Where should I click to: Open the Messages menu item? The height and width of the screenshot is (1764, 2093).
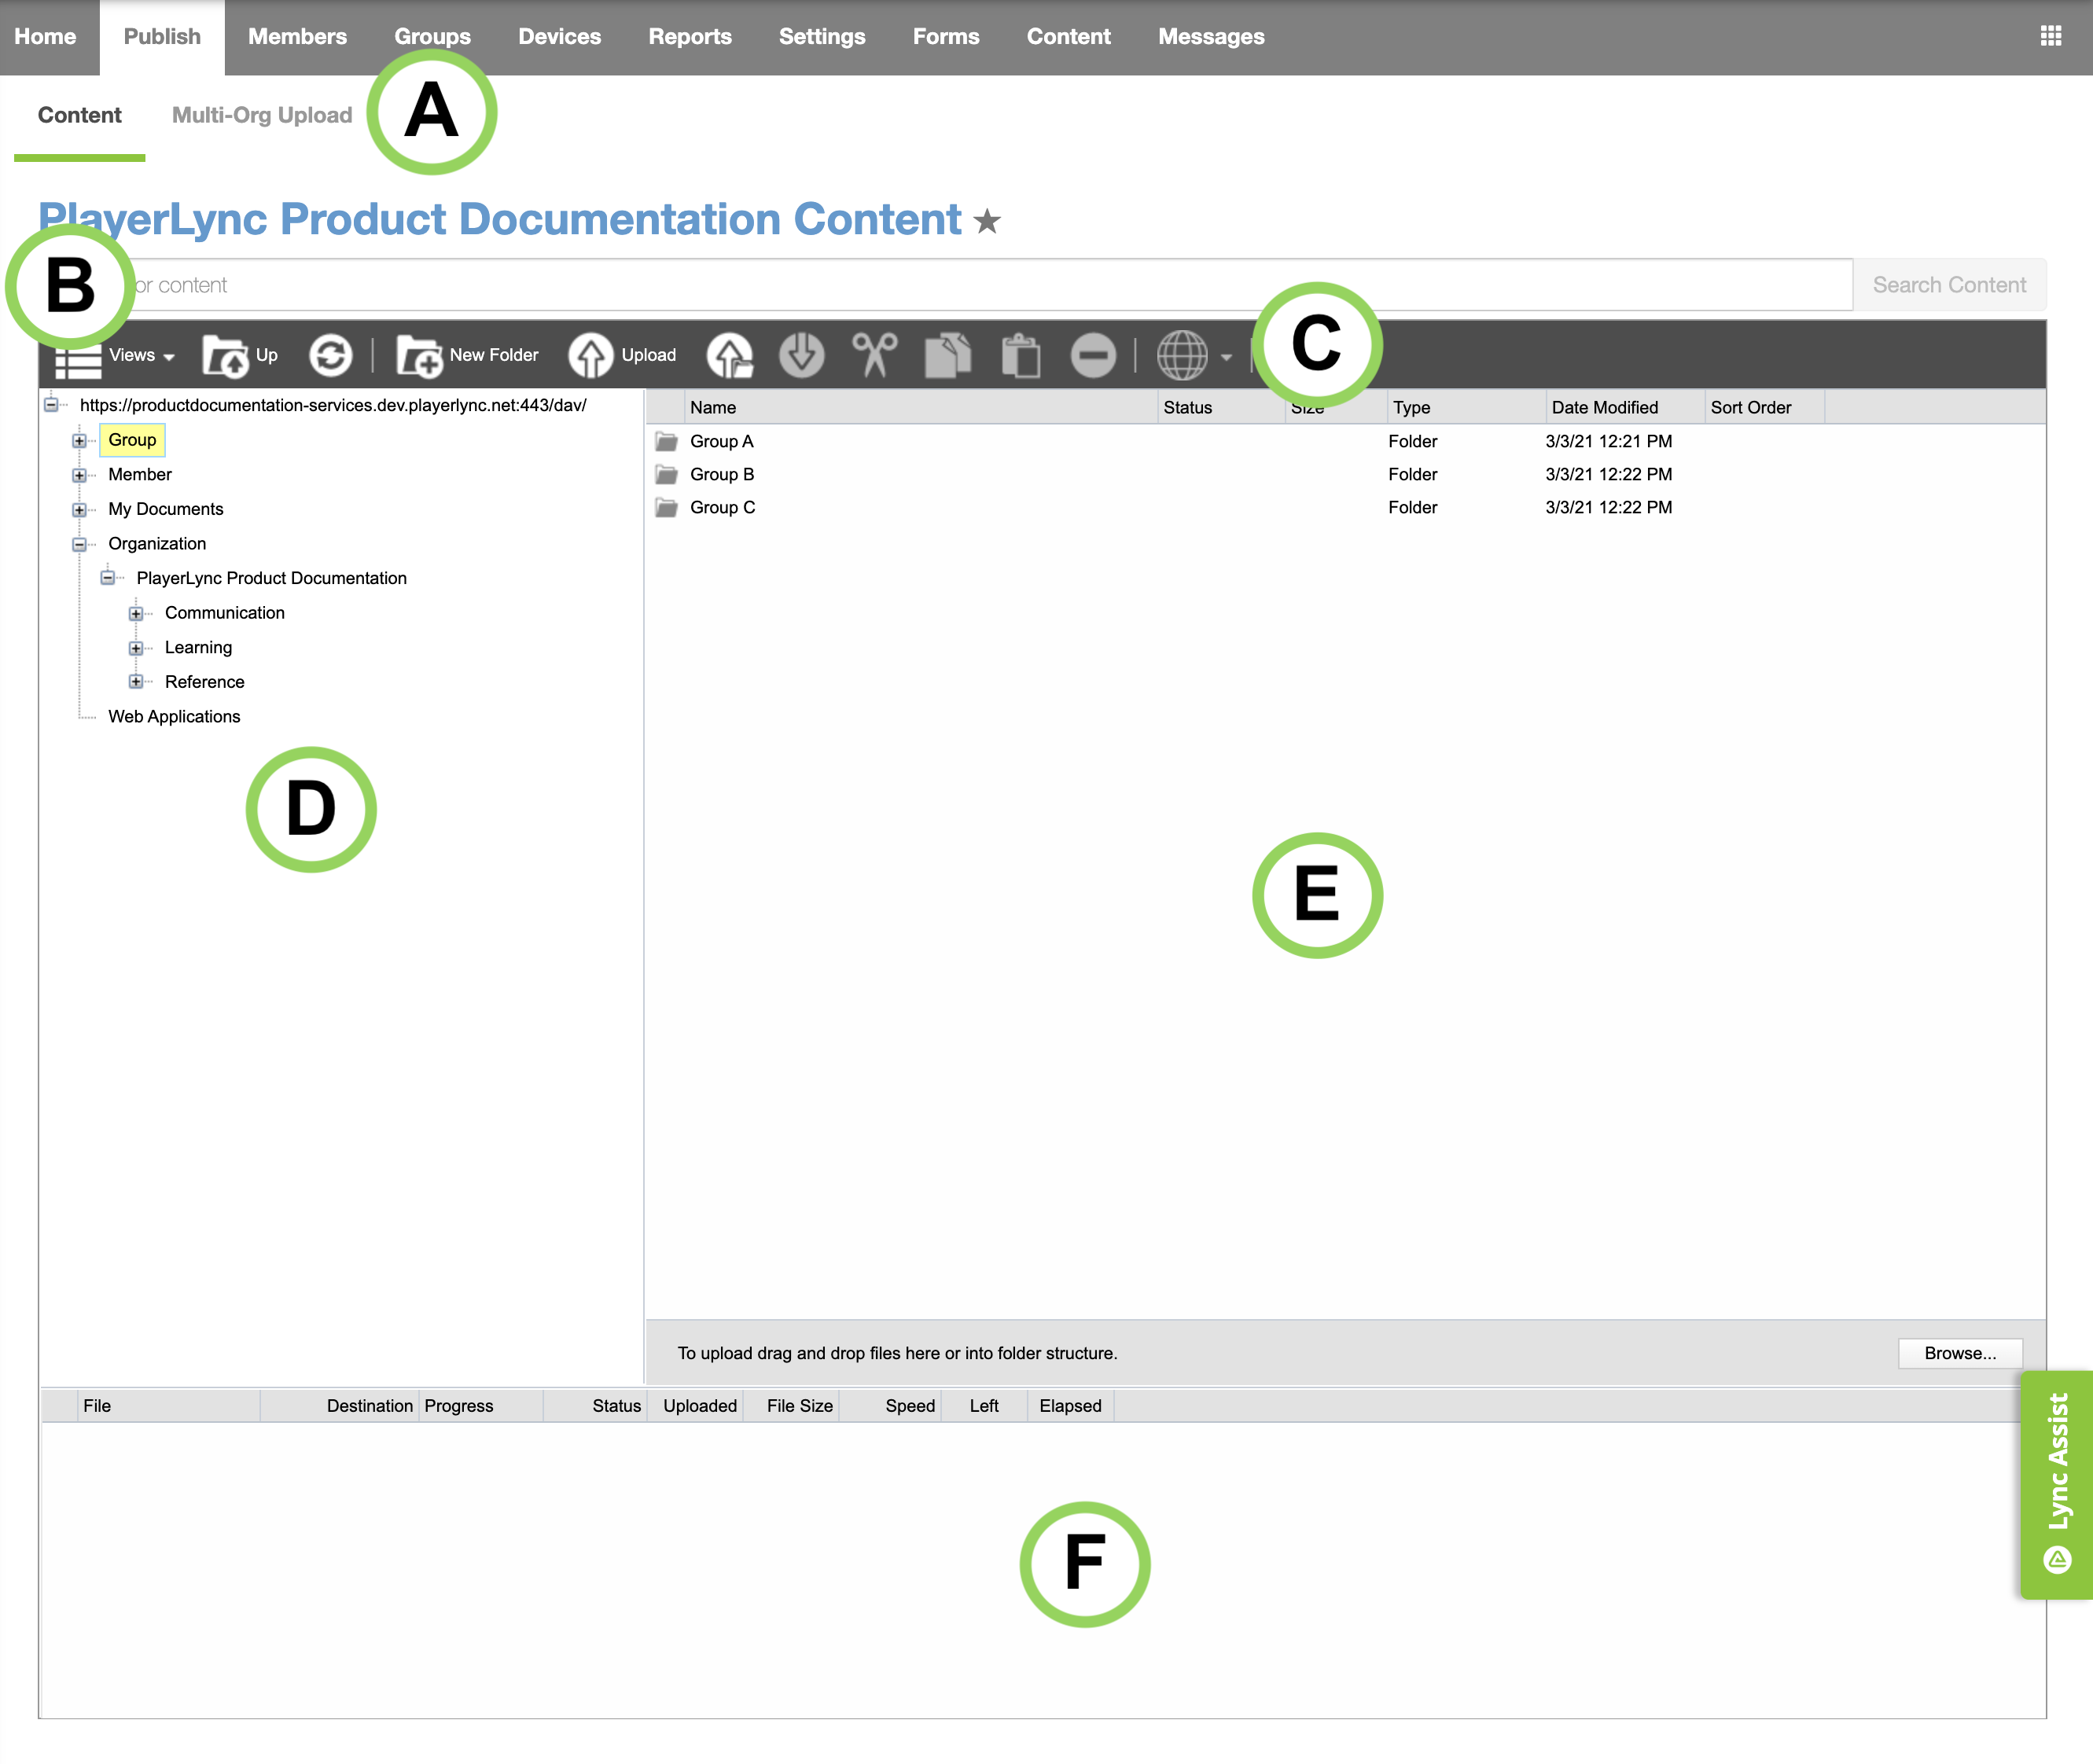1211,37
